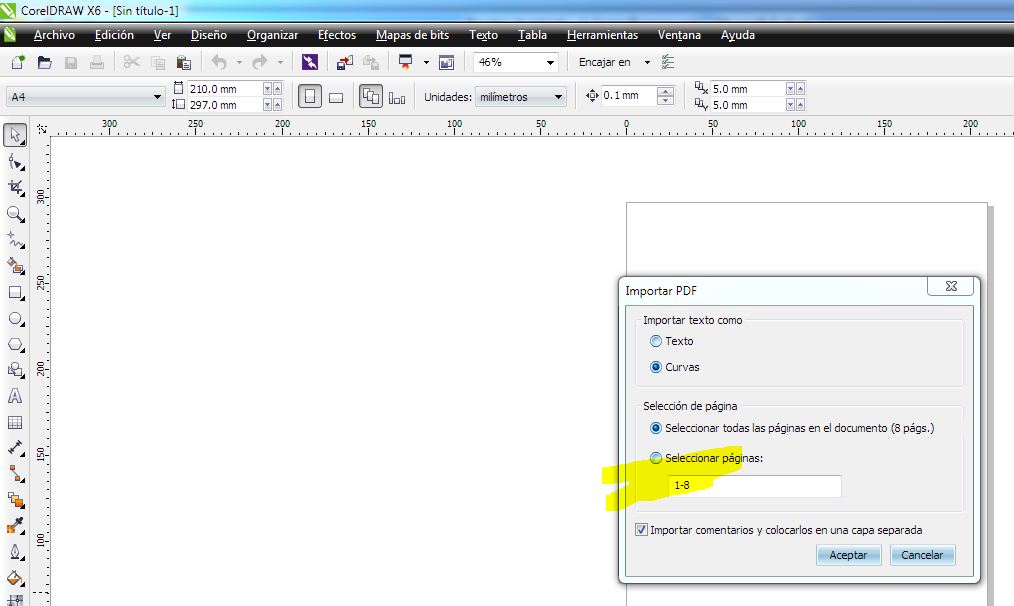Open the Efectos menu
1014x606 pixels.
[x=337, y=35]
